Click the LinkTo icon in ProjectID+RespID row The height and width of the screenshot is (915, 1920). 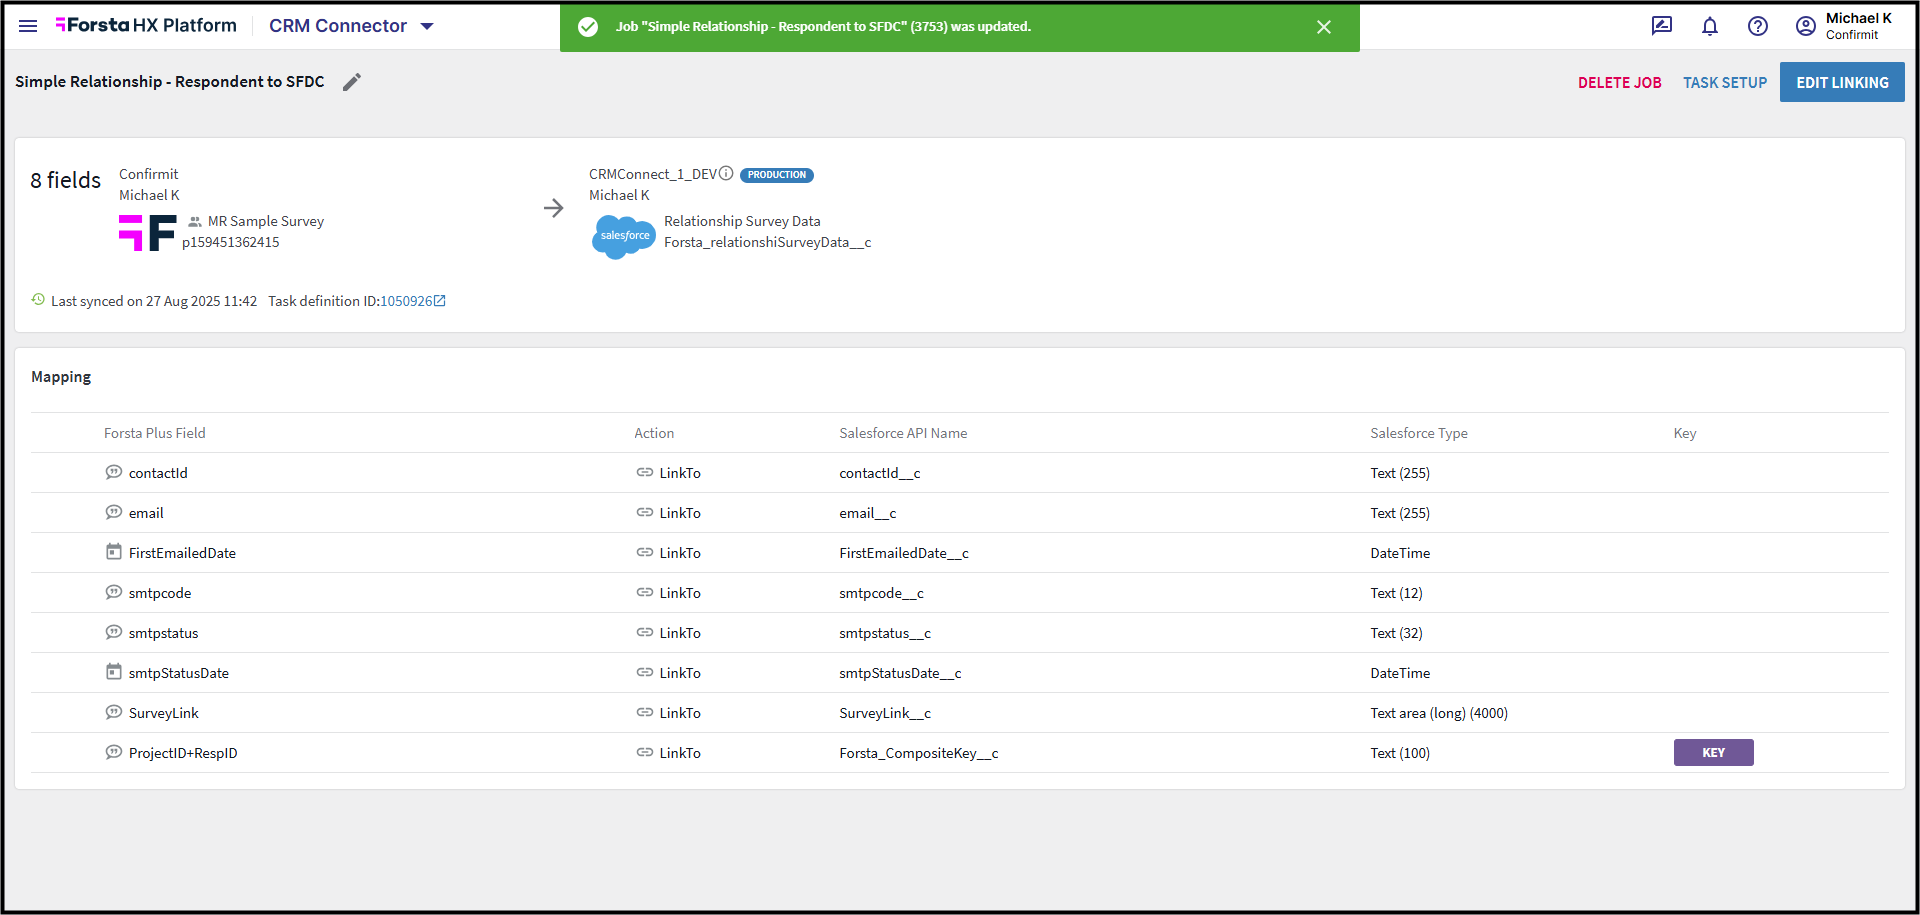(x=645, y=752)
